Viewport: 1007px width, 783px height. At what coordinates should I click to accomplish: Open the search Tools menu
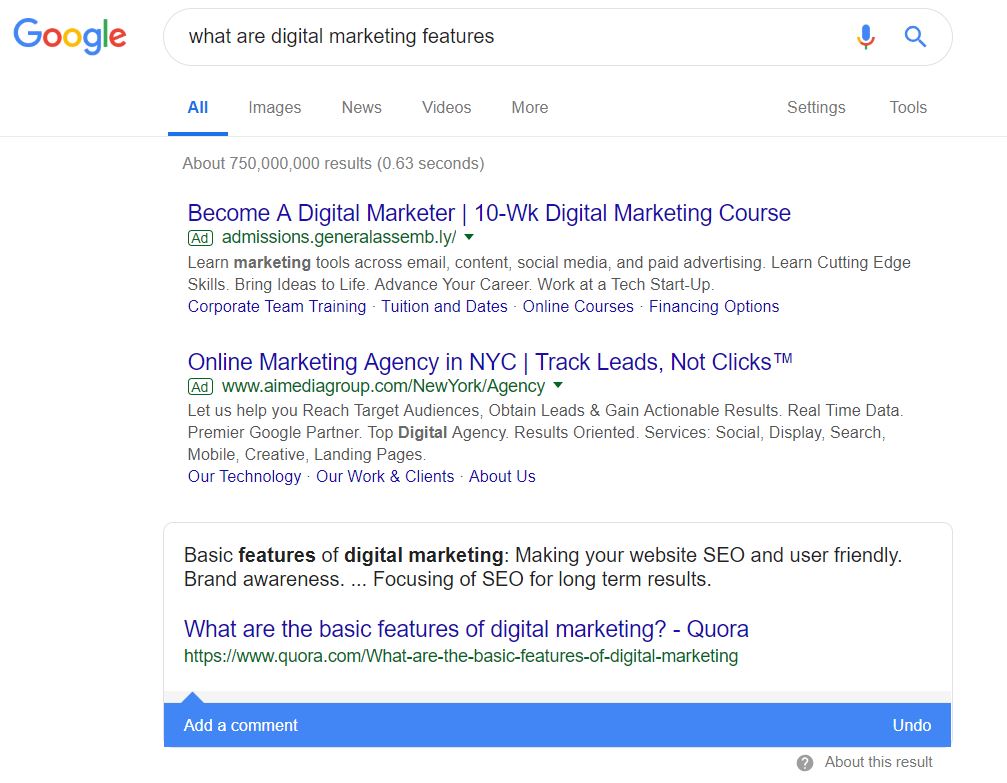coord(908,108)
